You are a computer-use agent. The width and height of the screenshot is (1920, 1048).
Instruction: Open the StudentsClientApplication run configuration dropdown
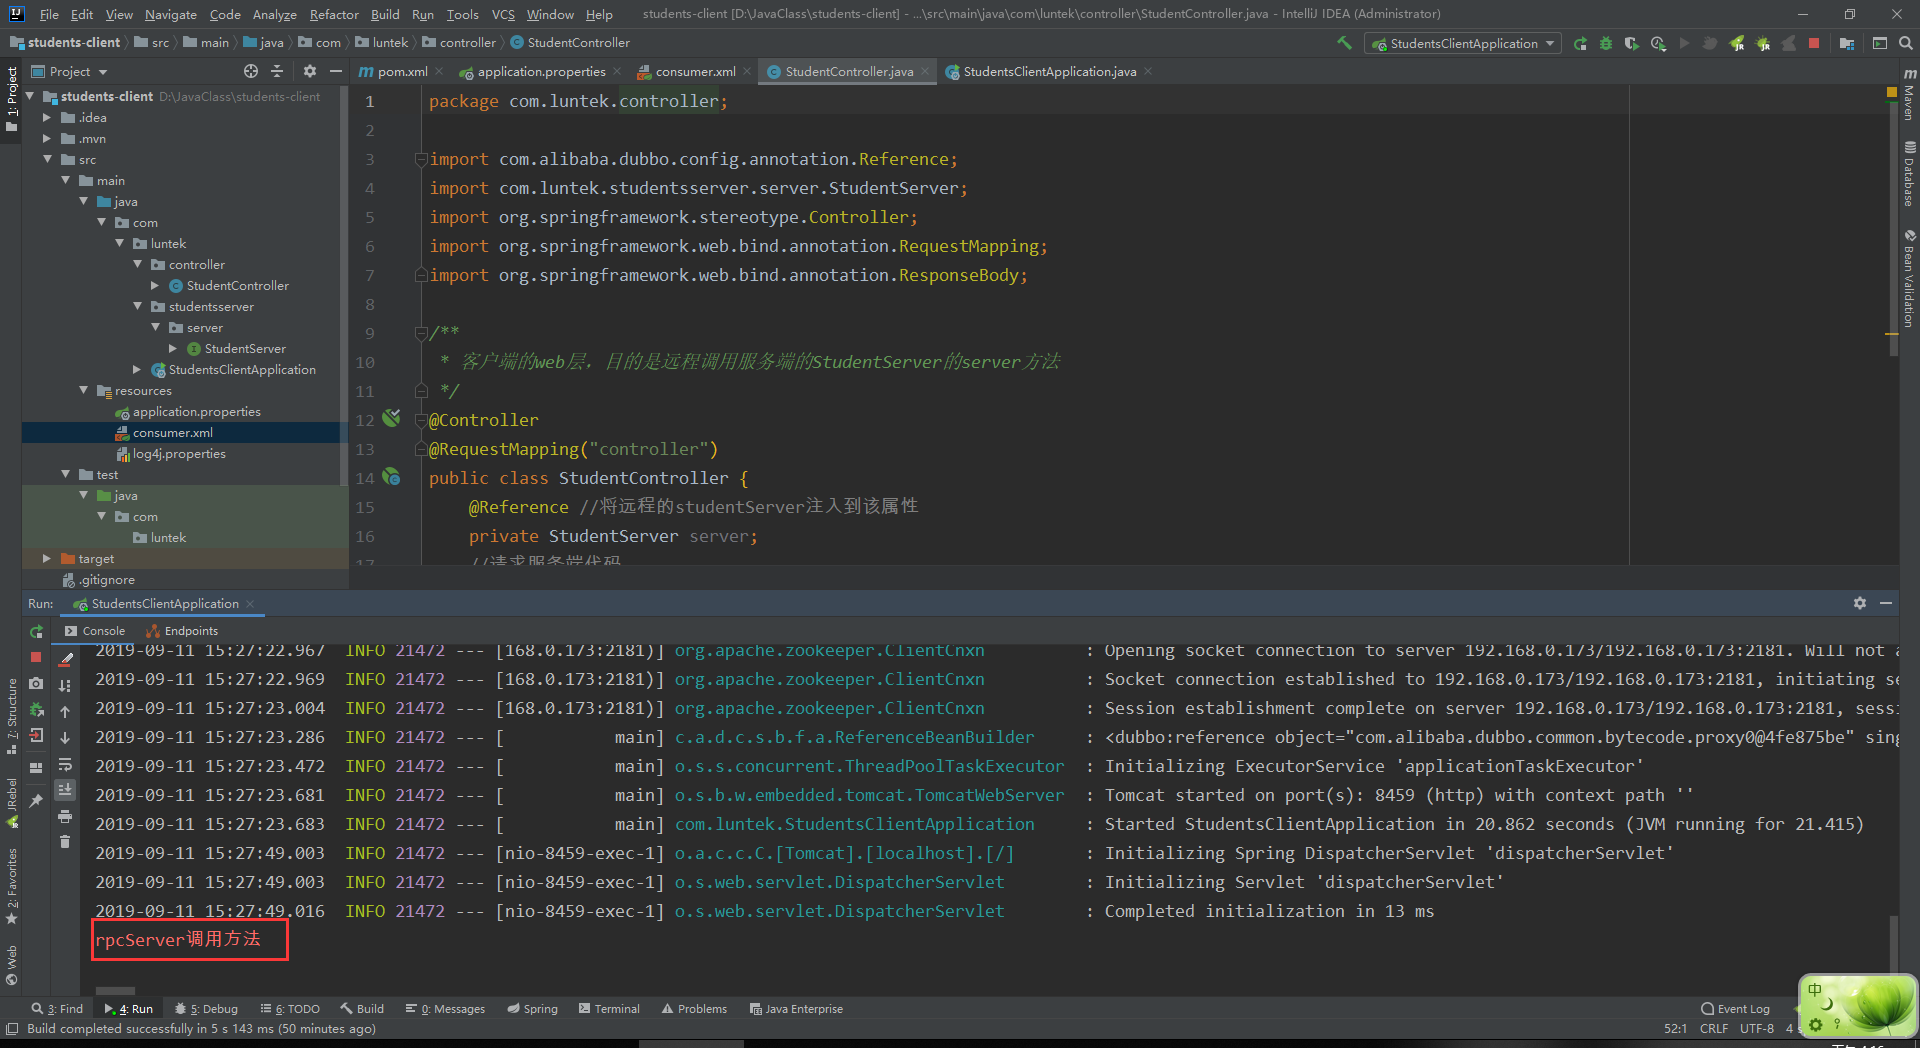tap(1462, 43)
